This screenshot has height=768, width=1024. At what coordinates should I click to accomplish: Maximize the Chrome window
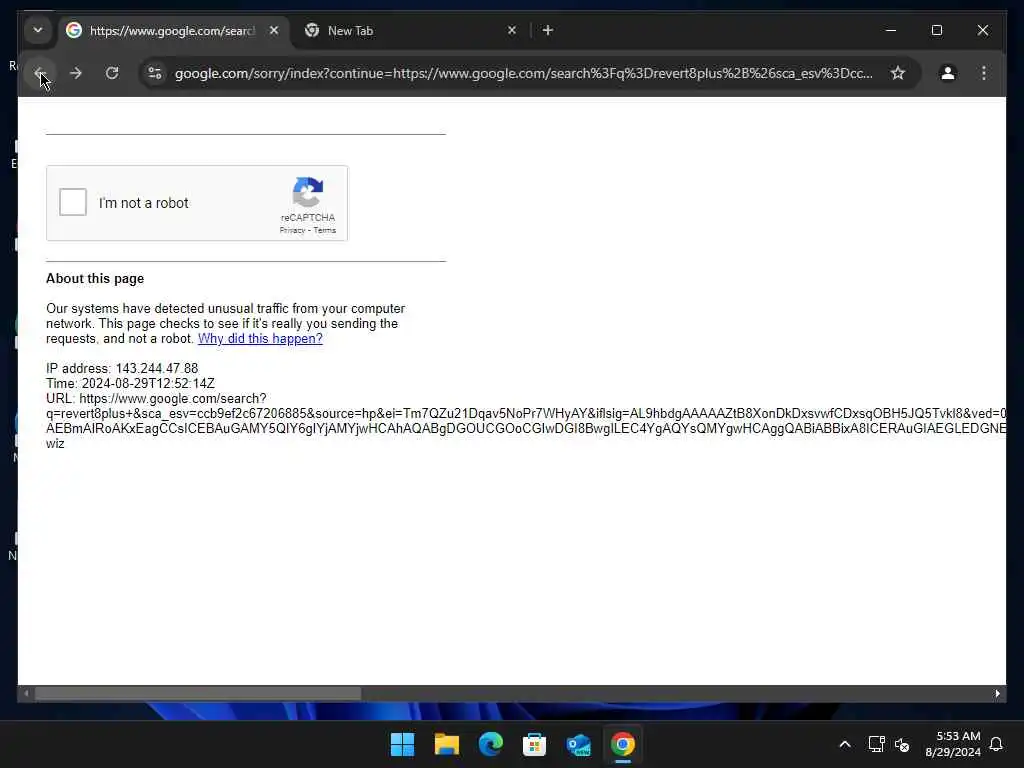tap(936, 30)
